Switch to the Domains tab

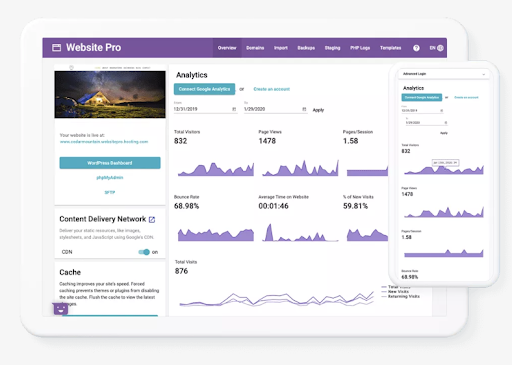click(x=255, y=48)
